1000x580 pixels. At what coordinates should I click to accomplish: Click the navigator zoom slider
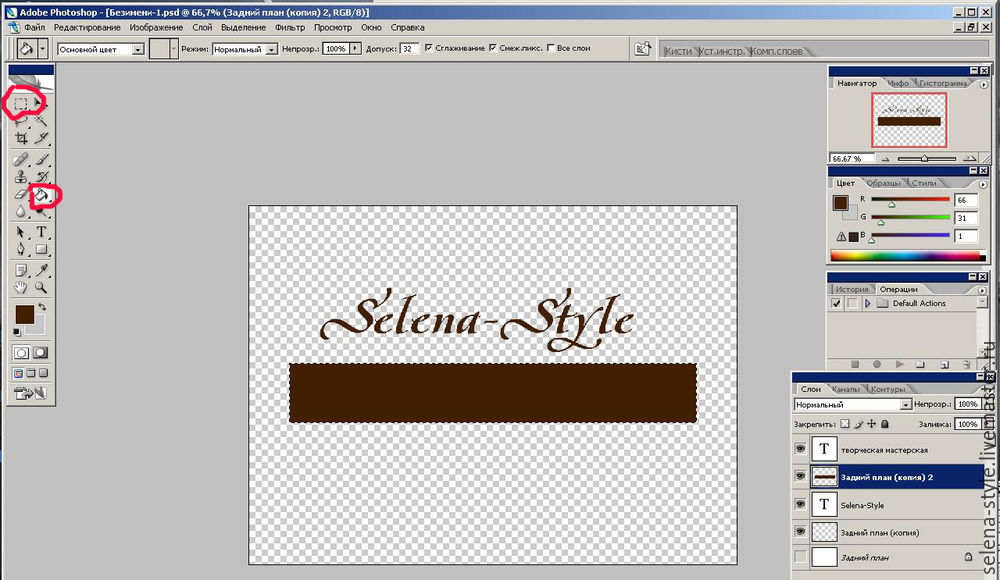(x=927, y=158)
